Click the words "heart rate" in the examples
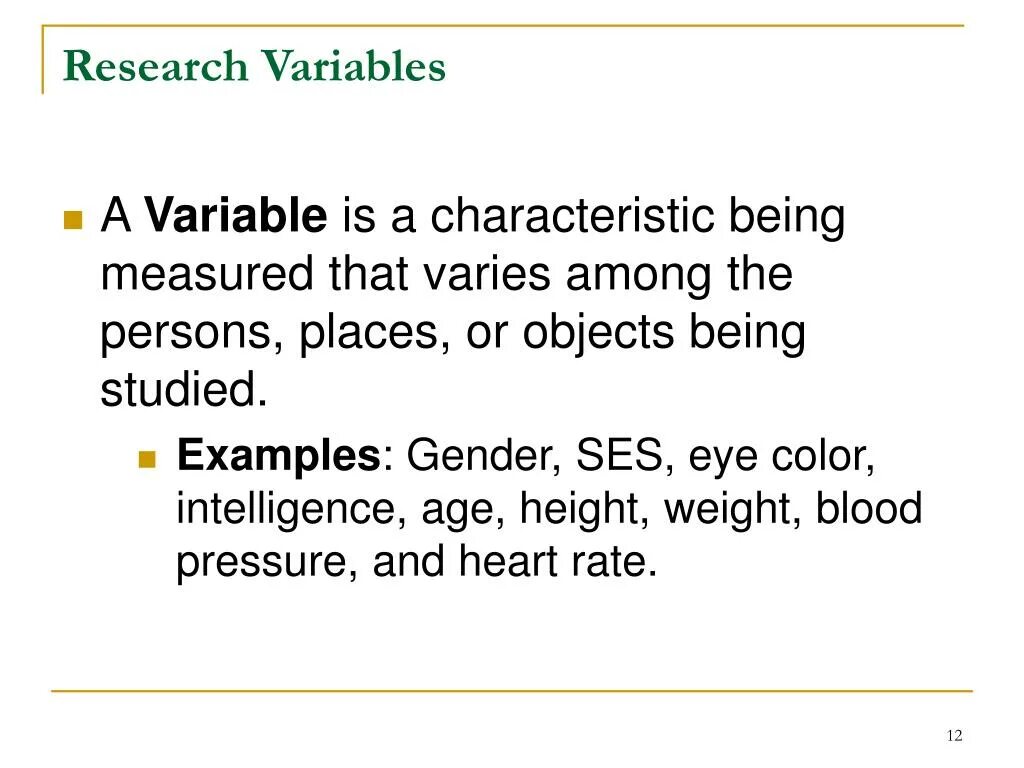The width and height of the screenshot is (1024, 768). point(556,562)
